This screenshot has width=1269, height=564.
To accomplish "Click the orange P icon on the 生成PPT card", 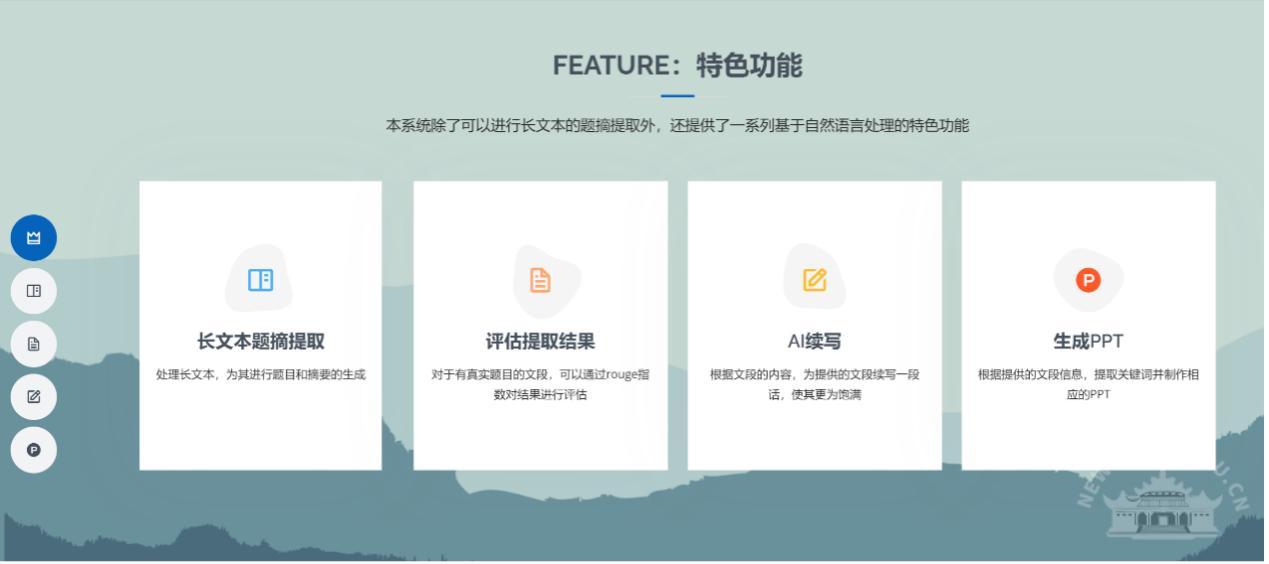I will (1088, 281).
